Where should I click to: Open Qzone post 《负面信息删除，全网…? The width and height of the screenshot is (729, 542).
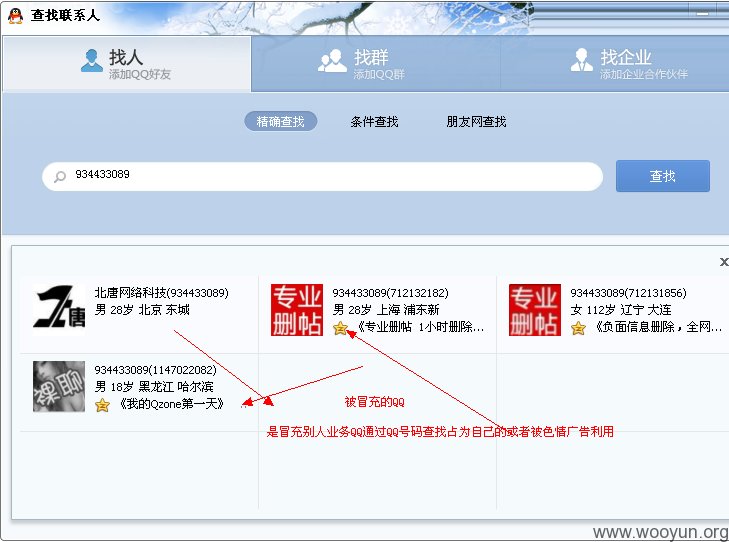[657, 327]
